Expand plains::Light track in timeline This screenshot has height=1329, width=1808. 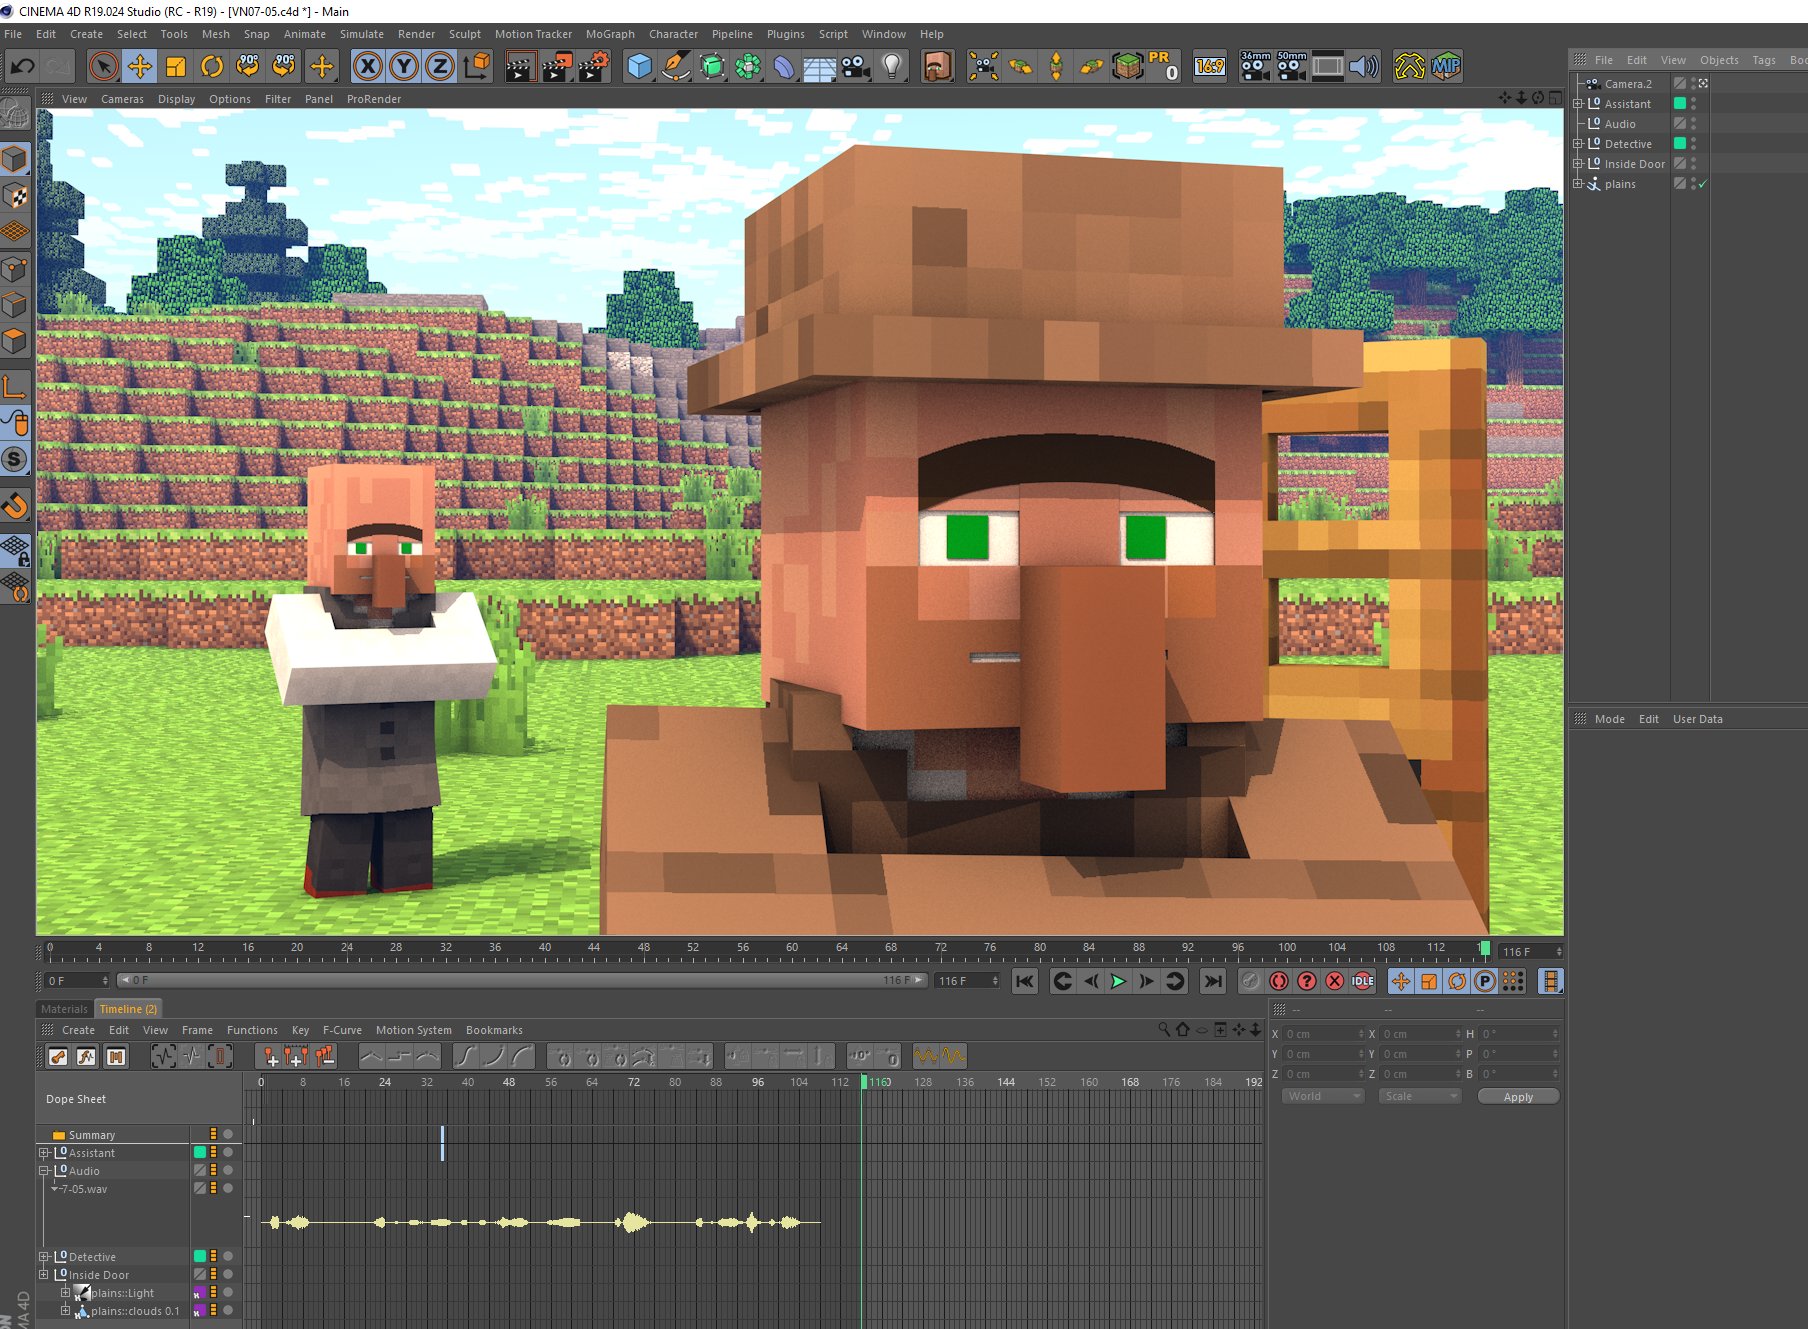point(66,1293)
